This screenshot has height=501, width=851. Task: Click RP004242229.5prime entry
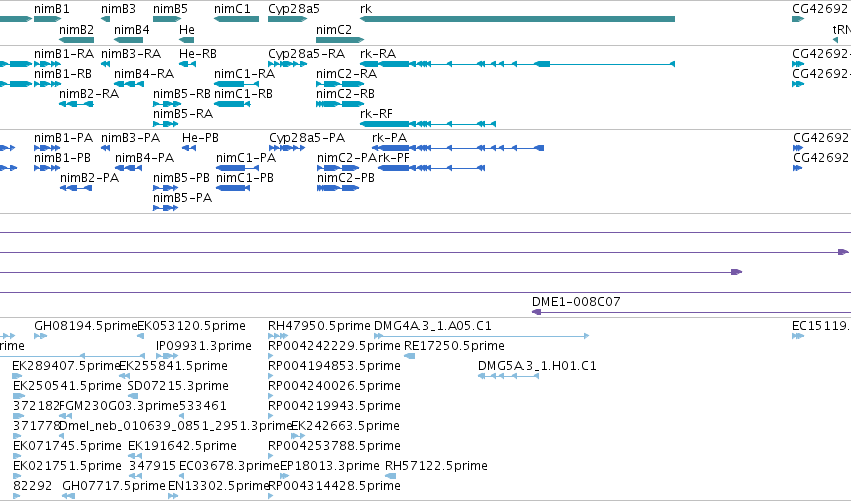[271, 356]
